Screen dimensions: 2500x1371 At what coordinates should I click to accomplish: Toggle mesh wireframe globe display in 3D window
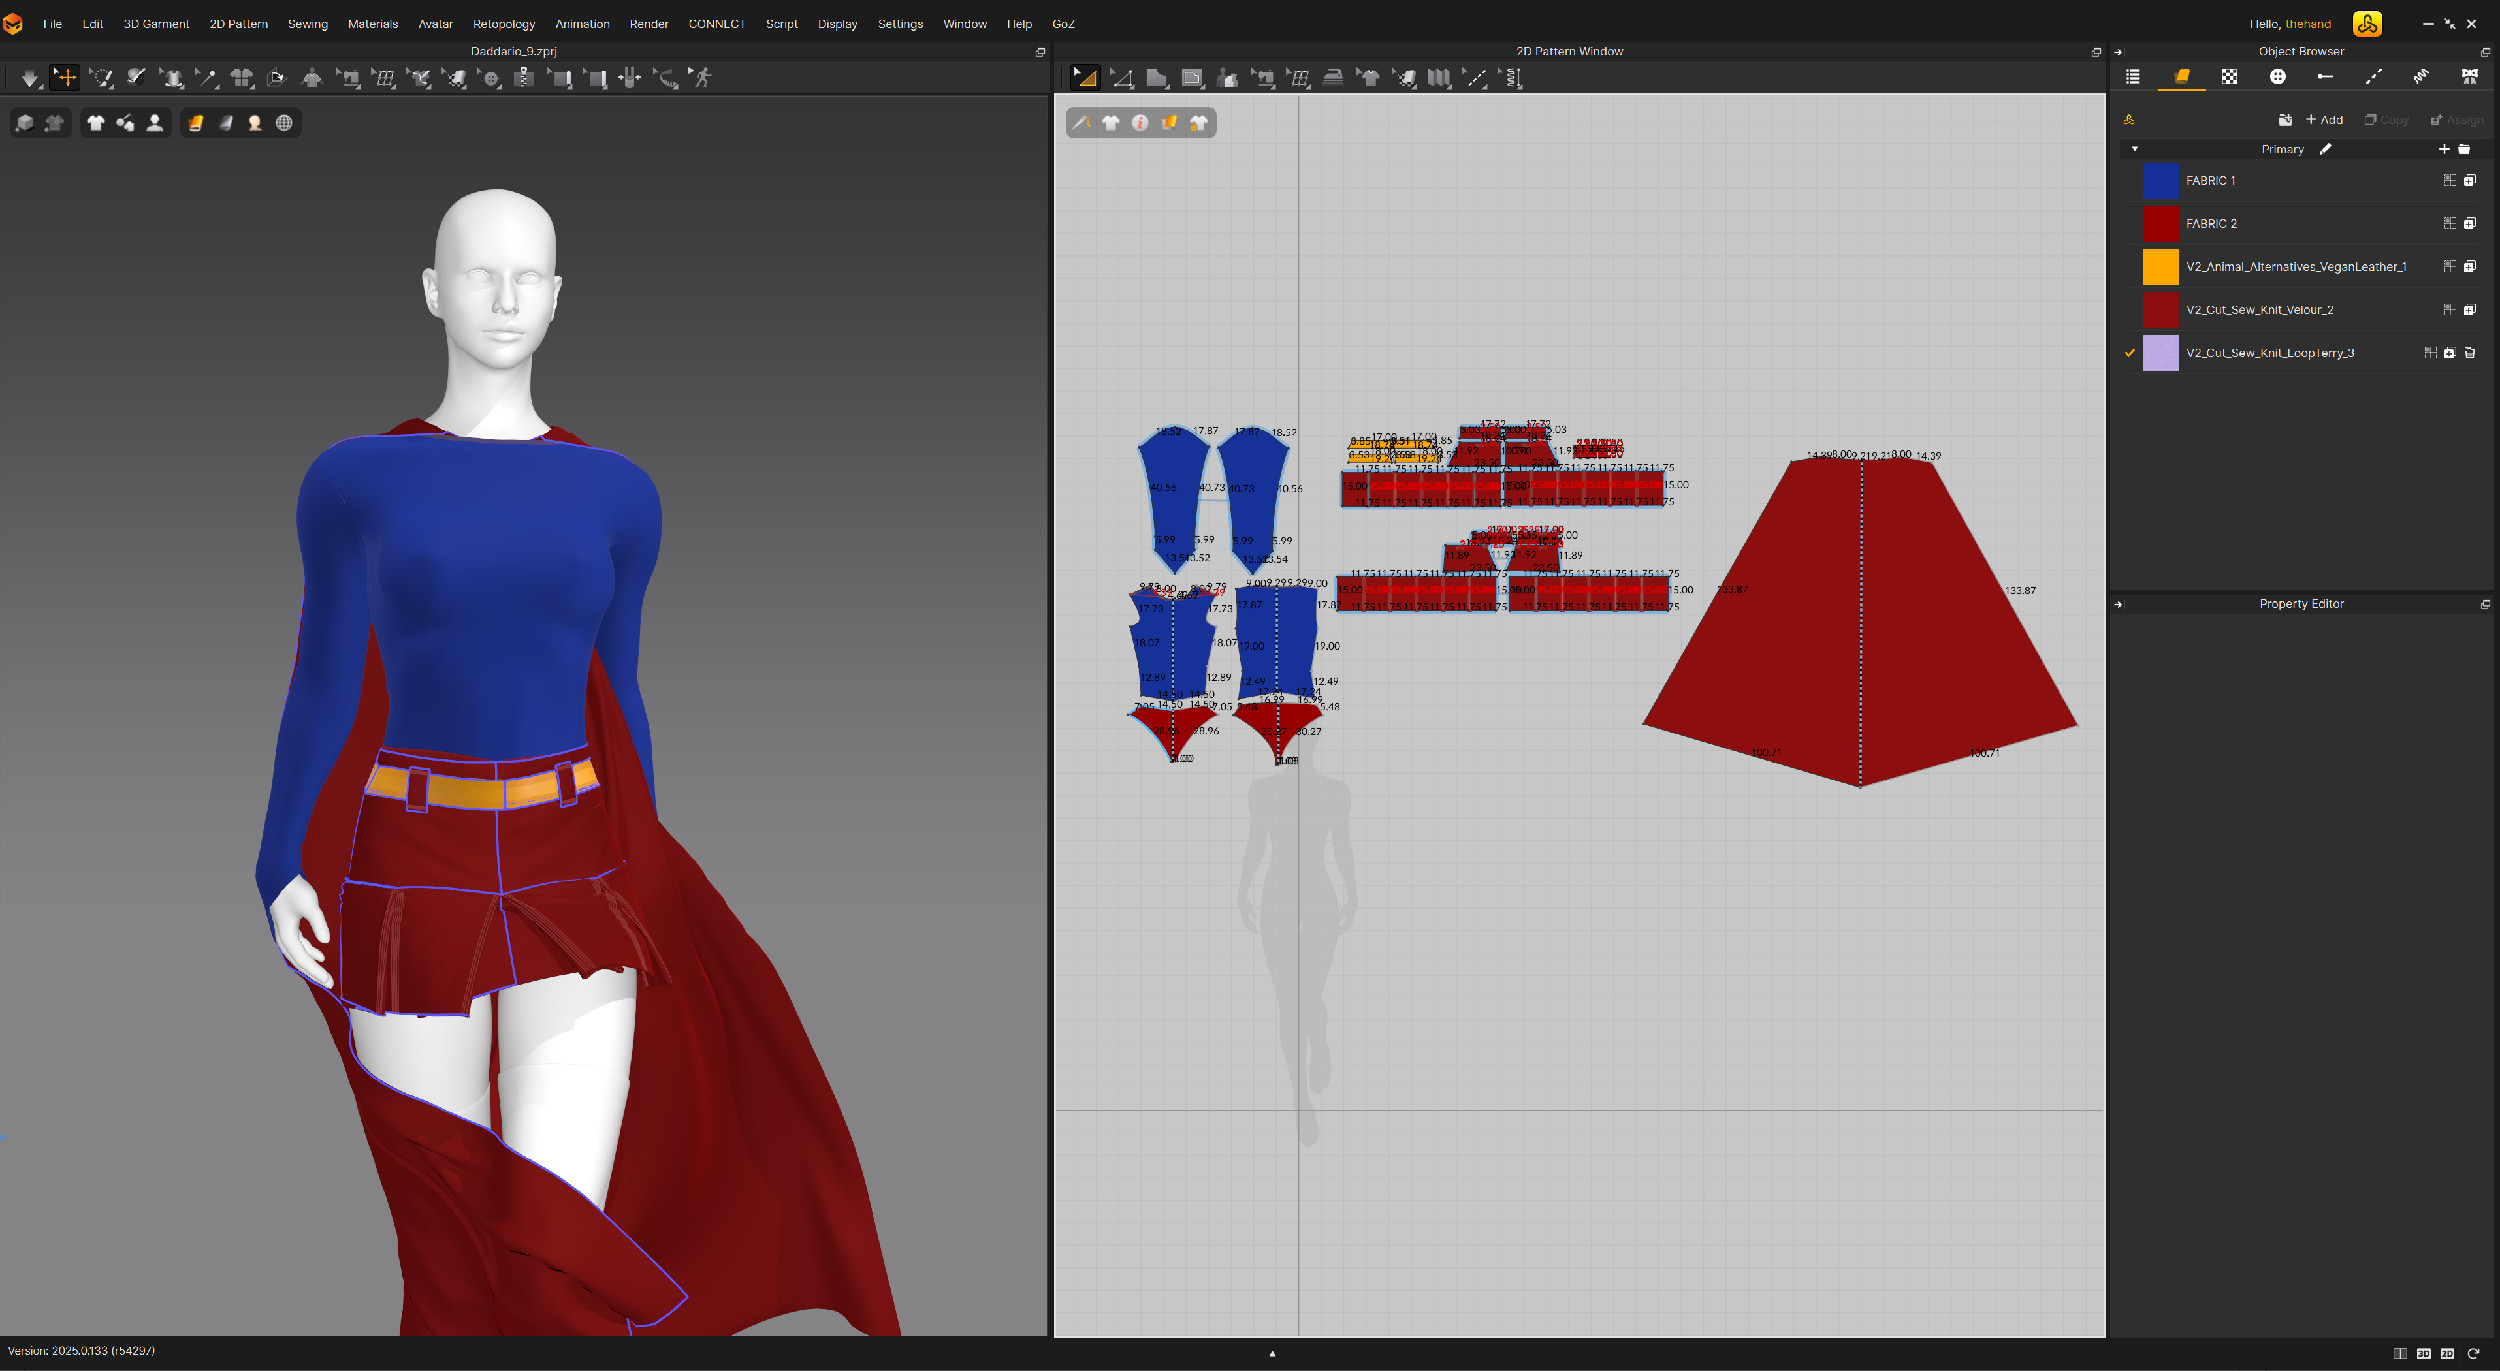coord(284,123)
